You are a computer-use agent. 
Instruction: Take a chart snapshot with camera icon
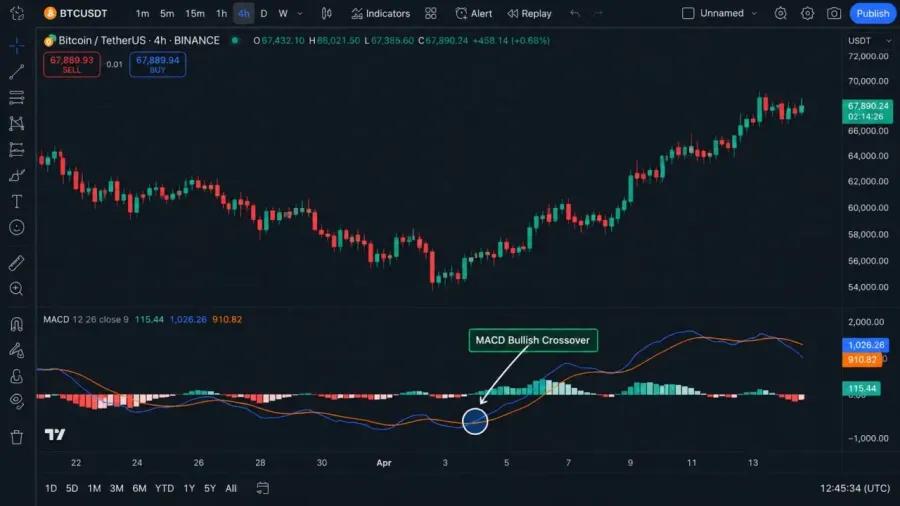tap(834, 13)
